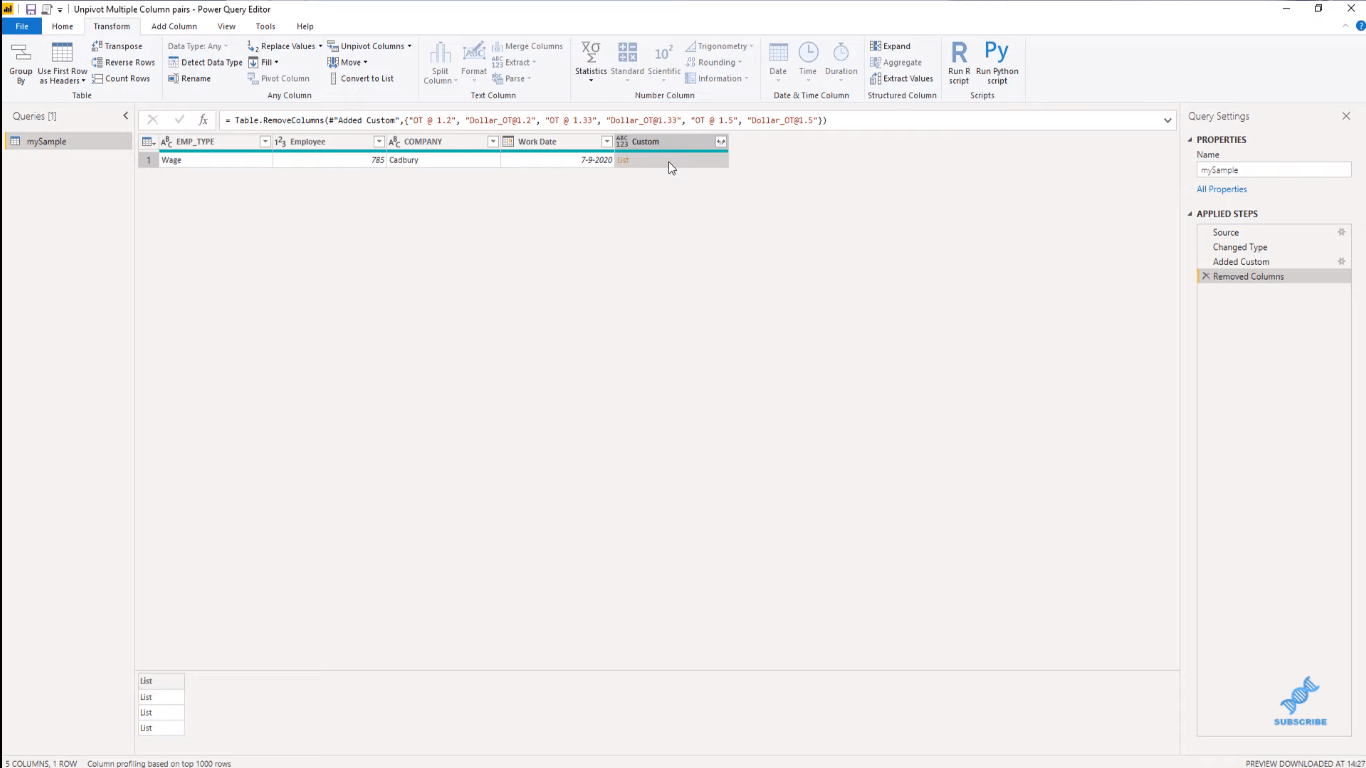The width and height of the screenshot is (1366, 768).
Task: Close the Query Settings pane
Action: pyautogui.click(x=1346, y=116)
